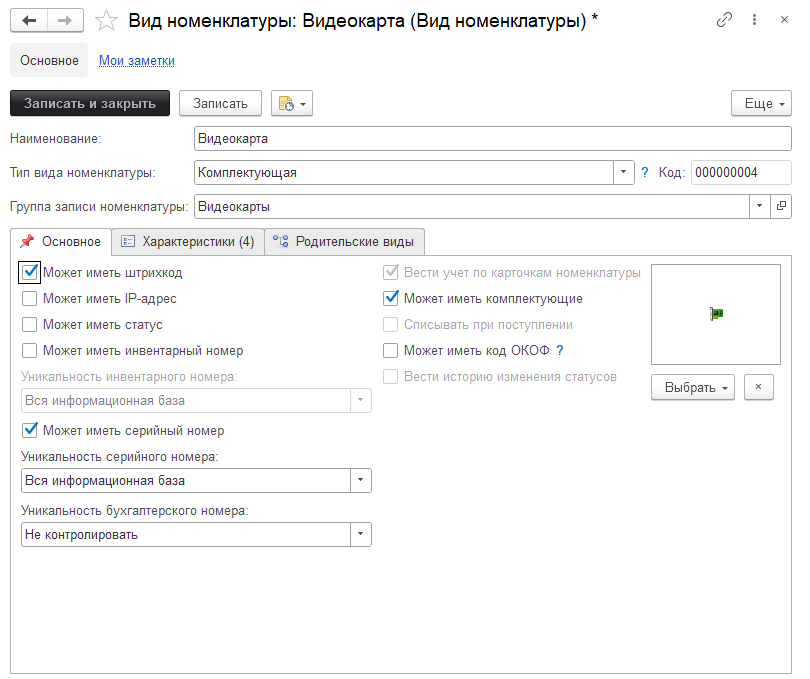Screen dimensions: 810x679
Task: Click help question mark next to ОКОФ
Action: tap(560, 350)
